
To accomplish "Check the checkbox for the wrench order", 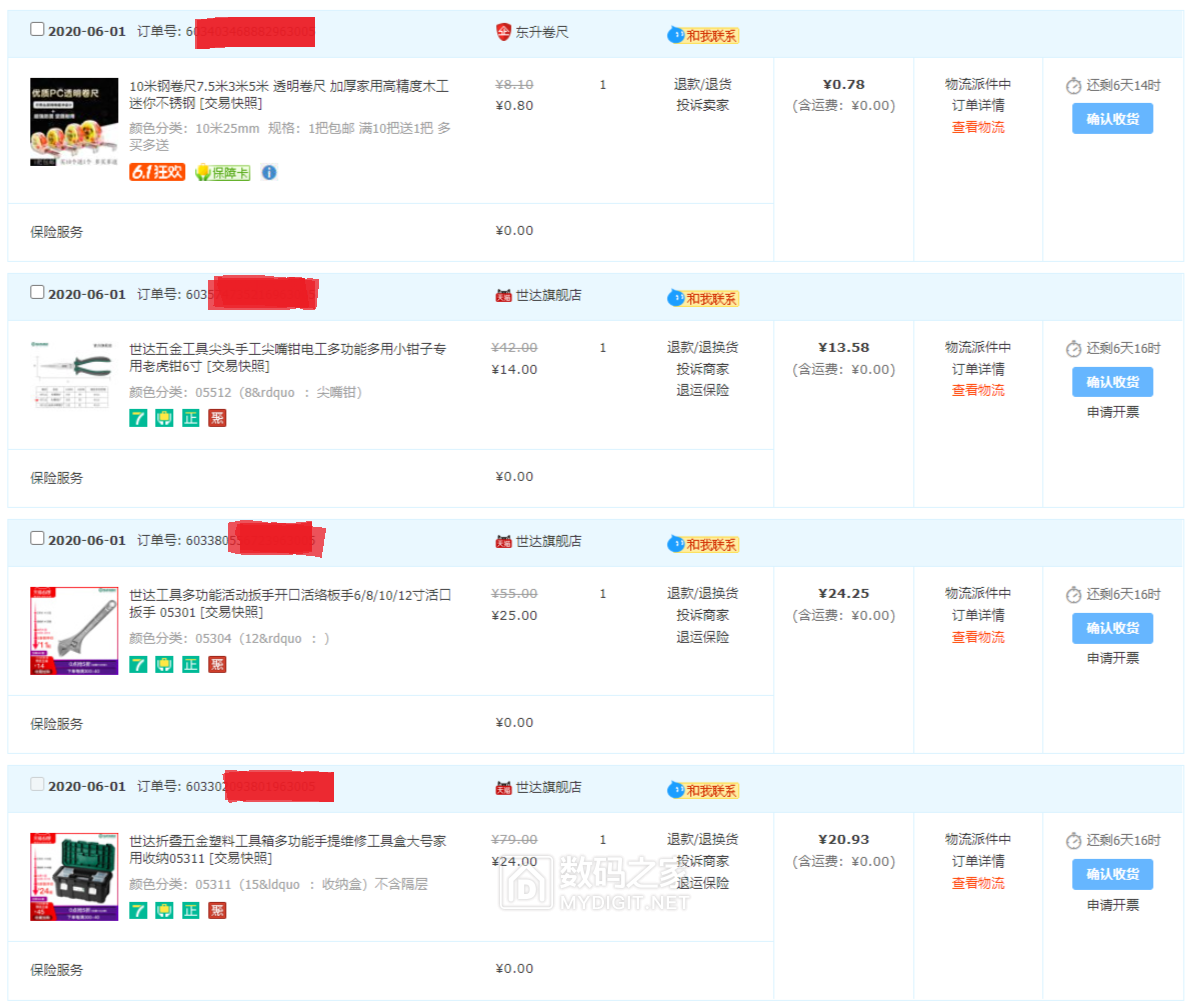I will coord(37,538).
